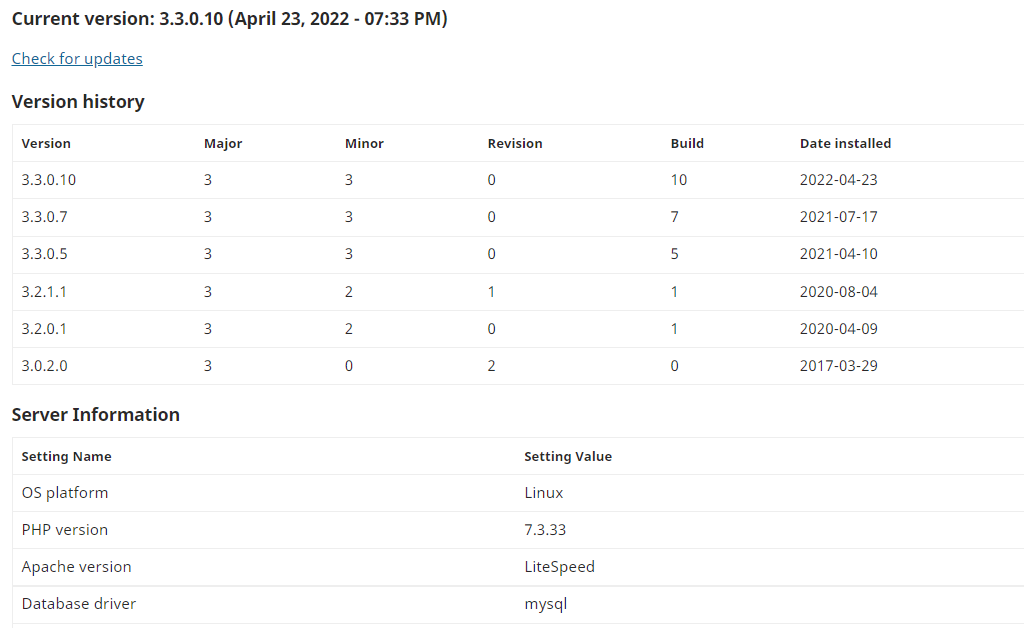Select the 3.3.0.7 version cell
The image size is (1024, 628).
[44, 217]
